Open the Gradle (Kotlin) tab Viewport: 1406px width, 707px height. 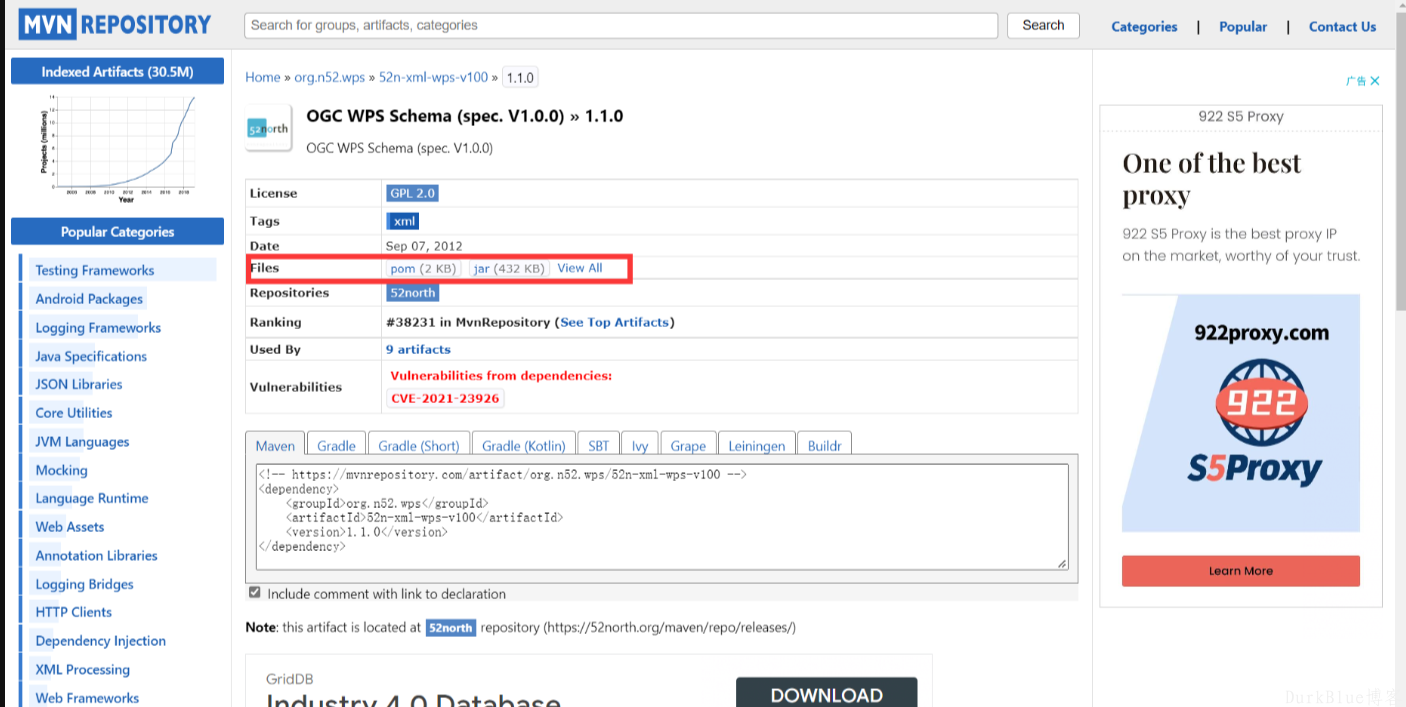pyautogui.click(x=524, y=446)
